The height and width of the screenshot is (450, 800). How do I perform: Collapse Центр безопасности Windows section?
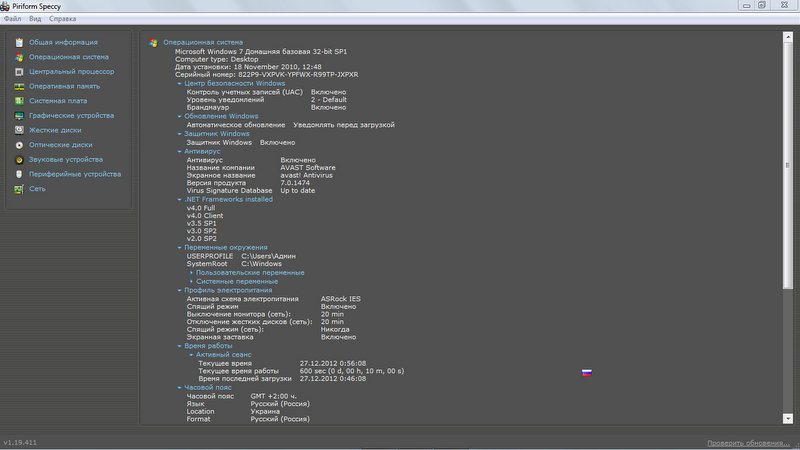(179, 84)
